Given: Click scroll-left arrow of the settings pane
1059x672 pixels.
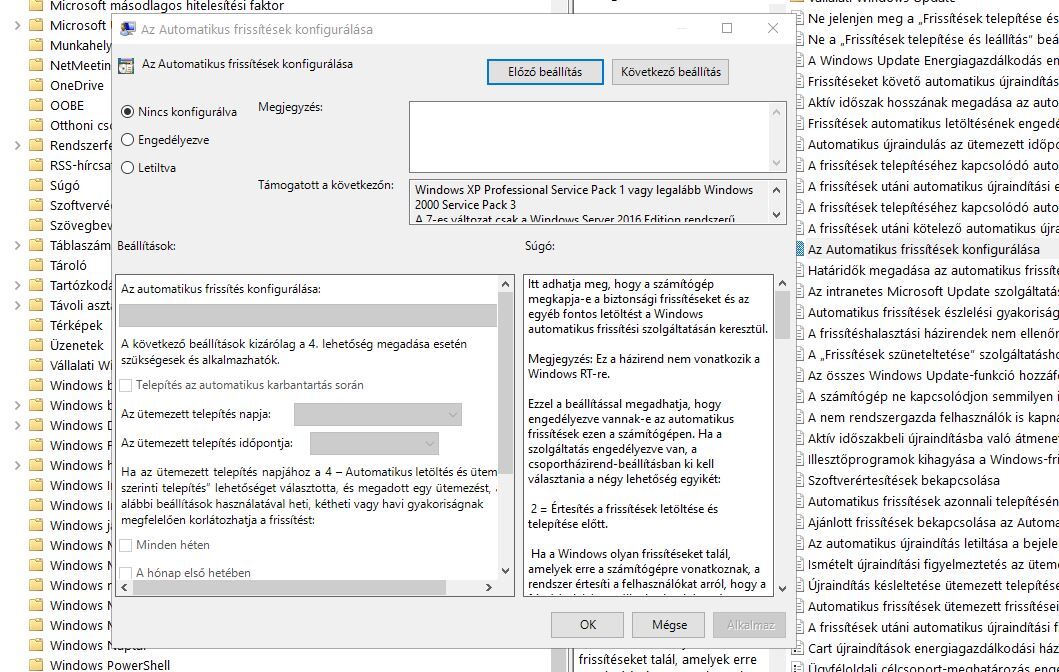Looking at the screenshot, I should pyautogui.click(x=124, y=588).
